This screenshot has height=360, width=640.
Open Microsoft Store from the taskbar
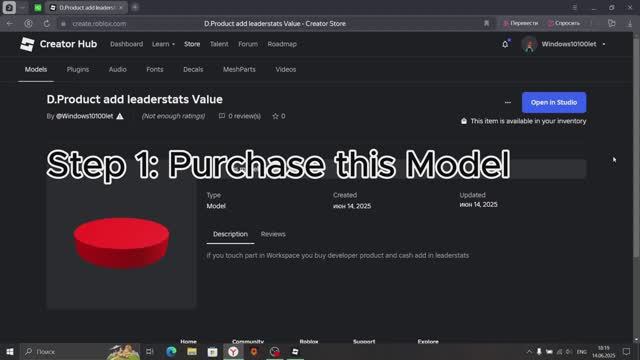pos(212,351)
